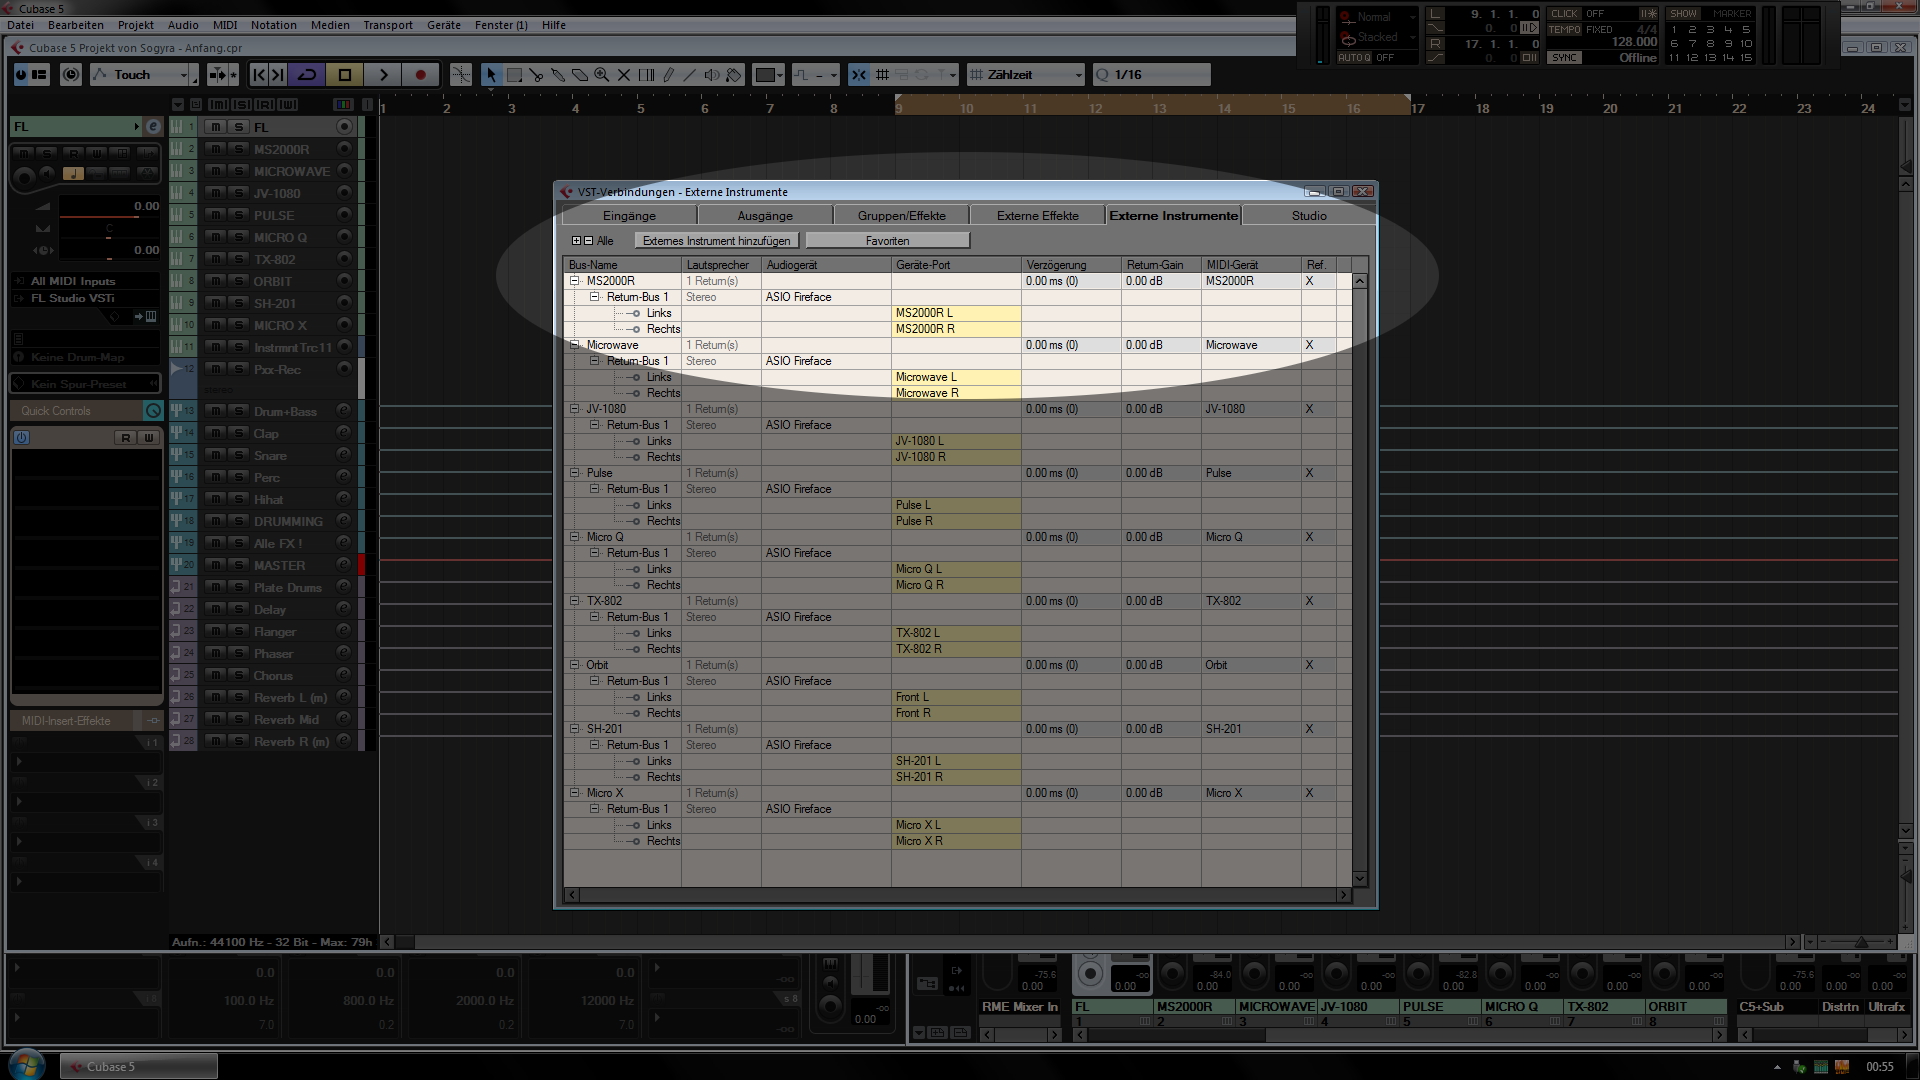Solo the PULSE track
The width and height of the screenshot is (1920, 1080).
coord(238,215)
